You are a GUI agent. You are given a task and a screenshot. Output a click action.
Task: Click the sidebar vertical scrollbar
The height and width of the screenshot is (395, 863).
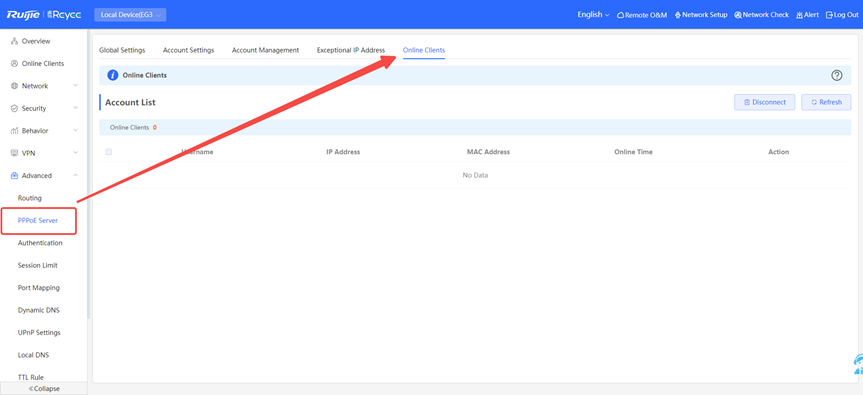pos(89,174)
